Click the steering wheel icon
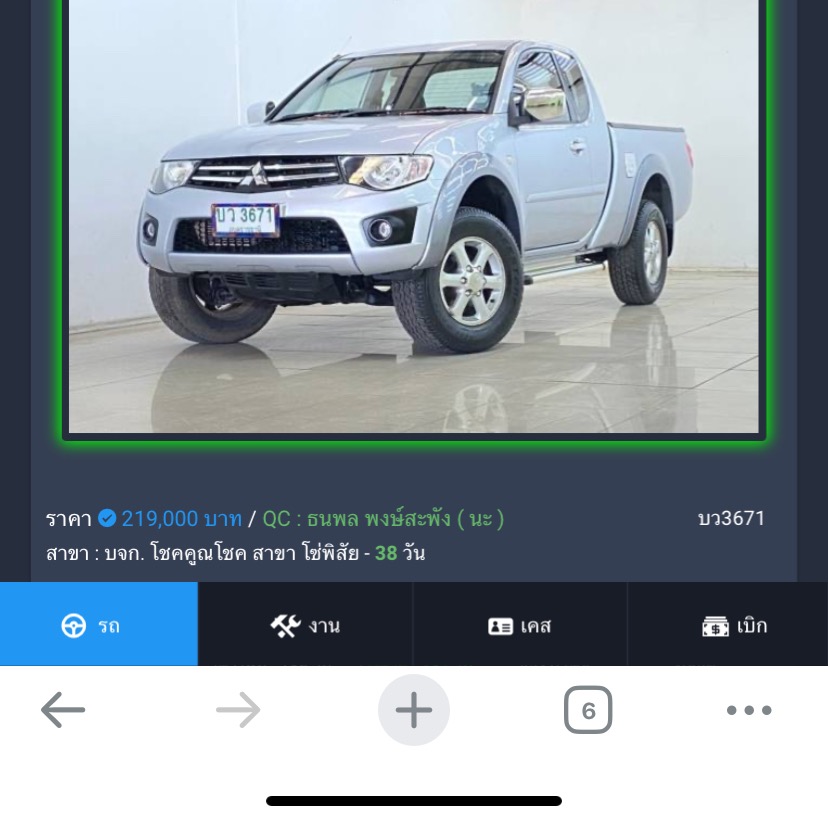 click(73, 626)
